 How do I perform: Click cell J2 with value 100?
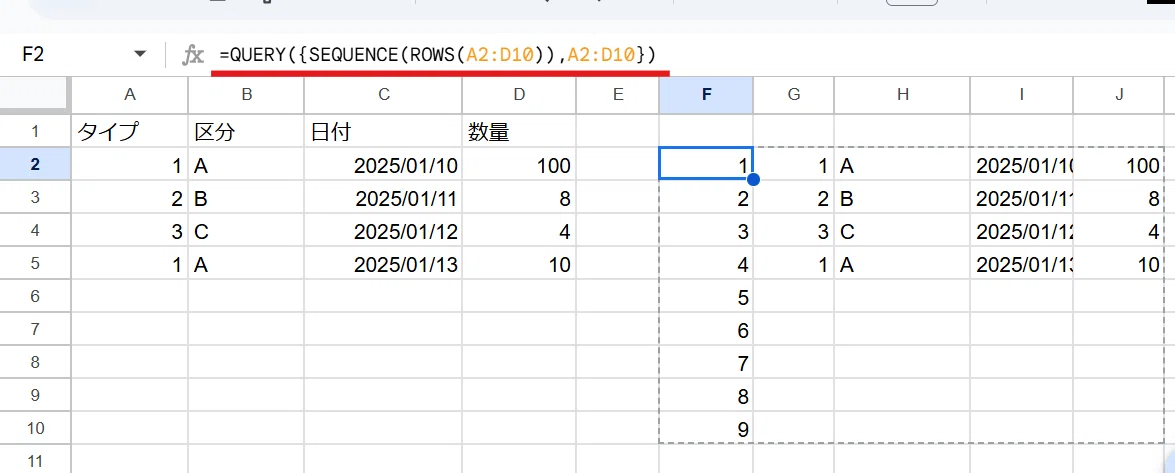(1119, 164)
